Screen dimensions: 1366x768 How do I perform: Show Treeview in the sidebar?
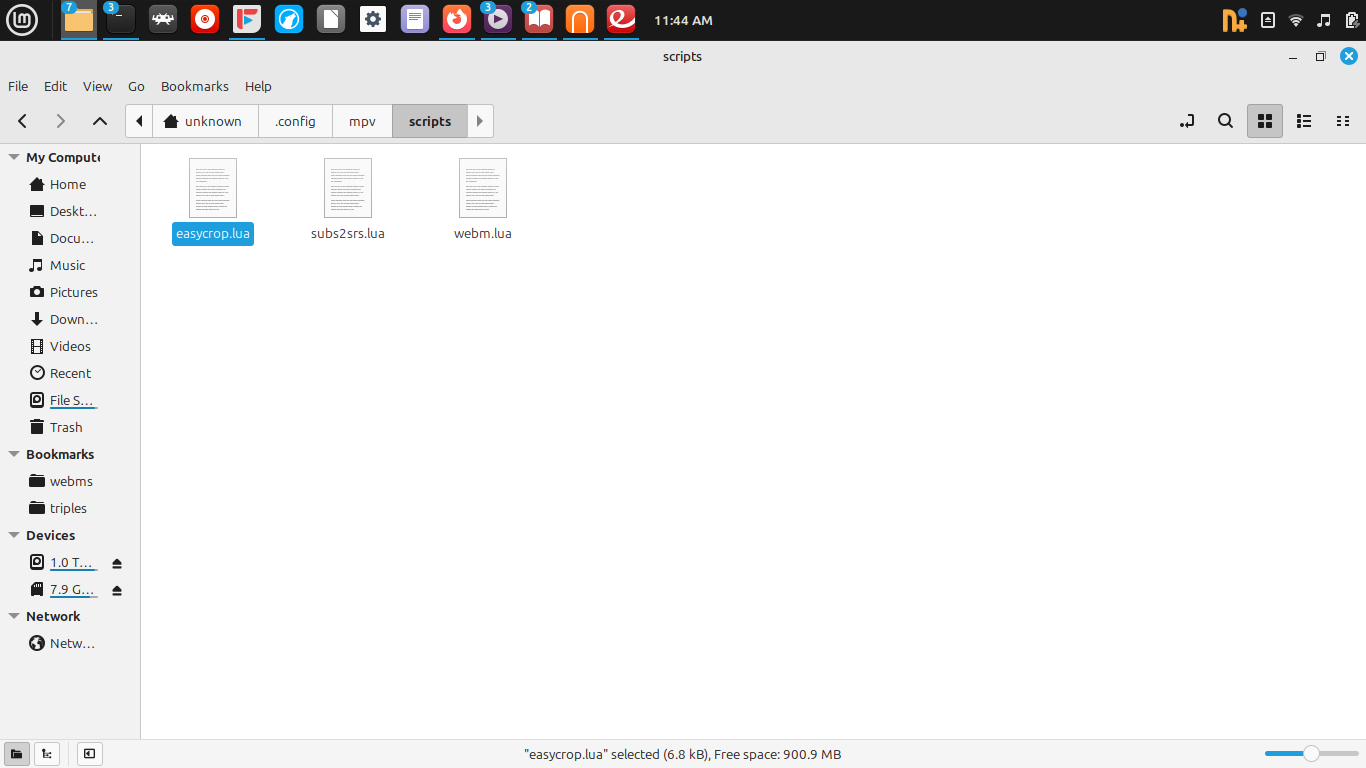pyautogui.click(x=46, y=754)
